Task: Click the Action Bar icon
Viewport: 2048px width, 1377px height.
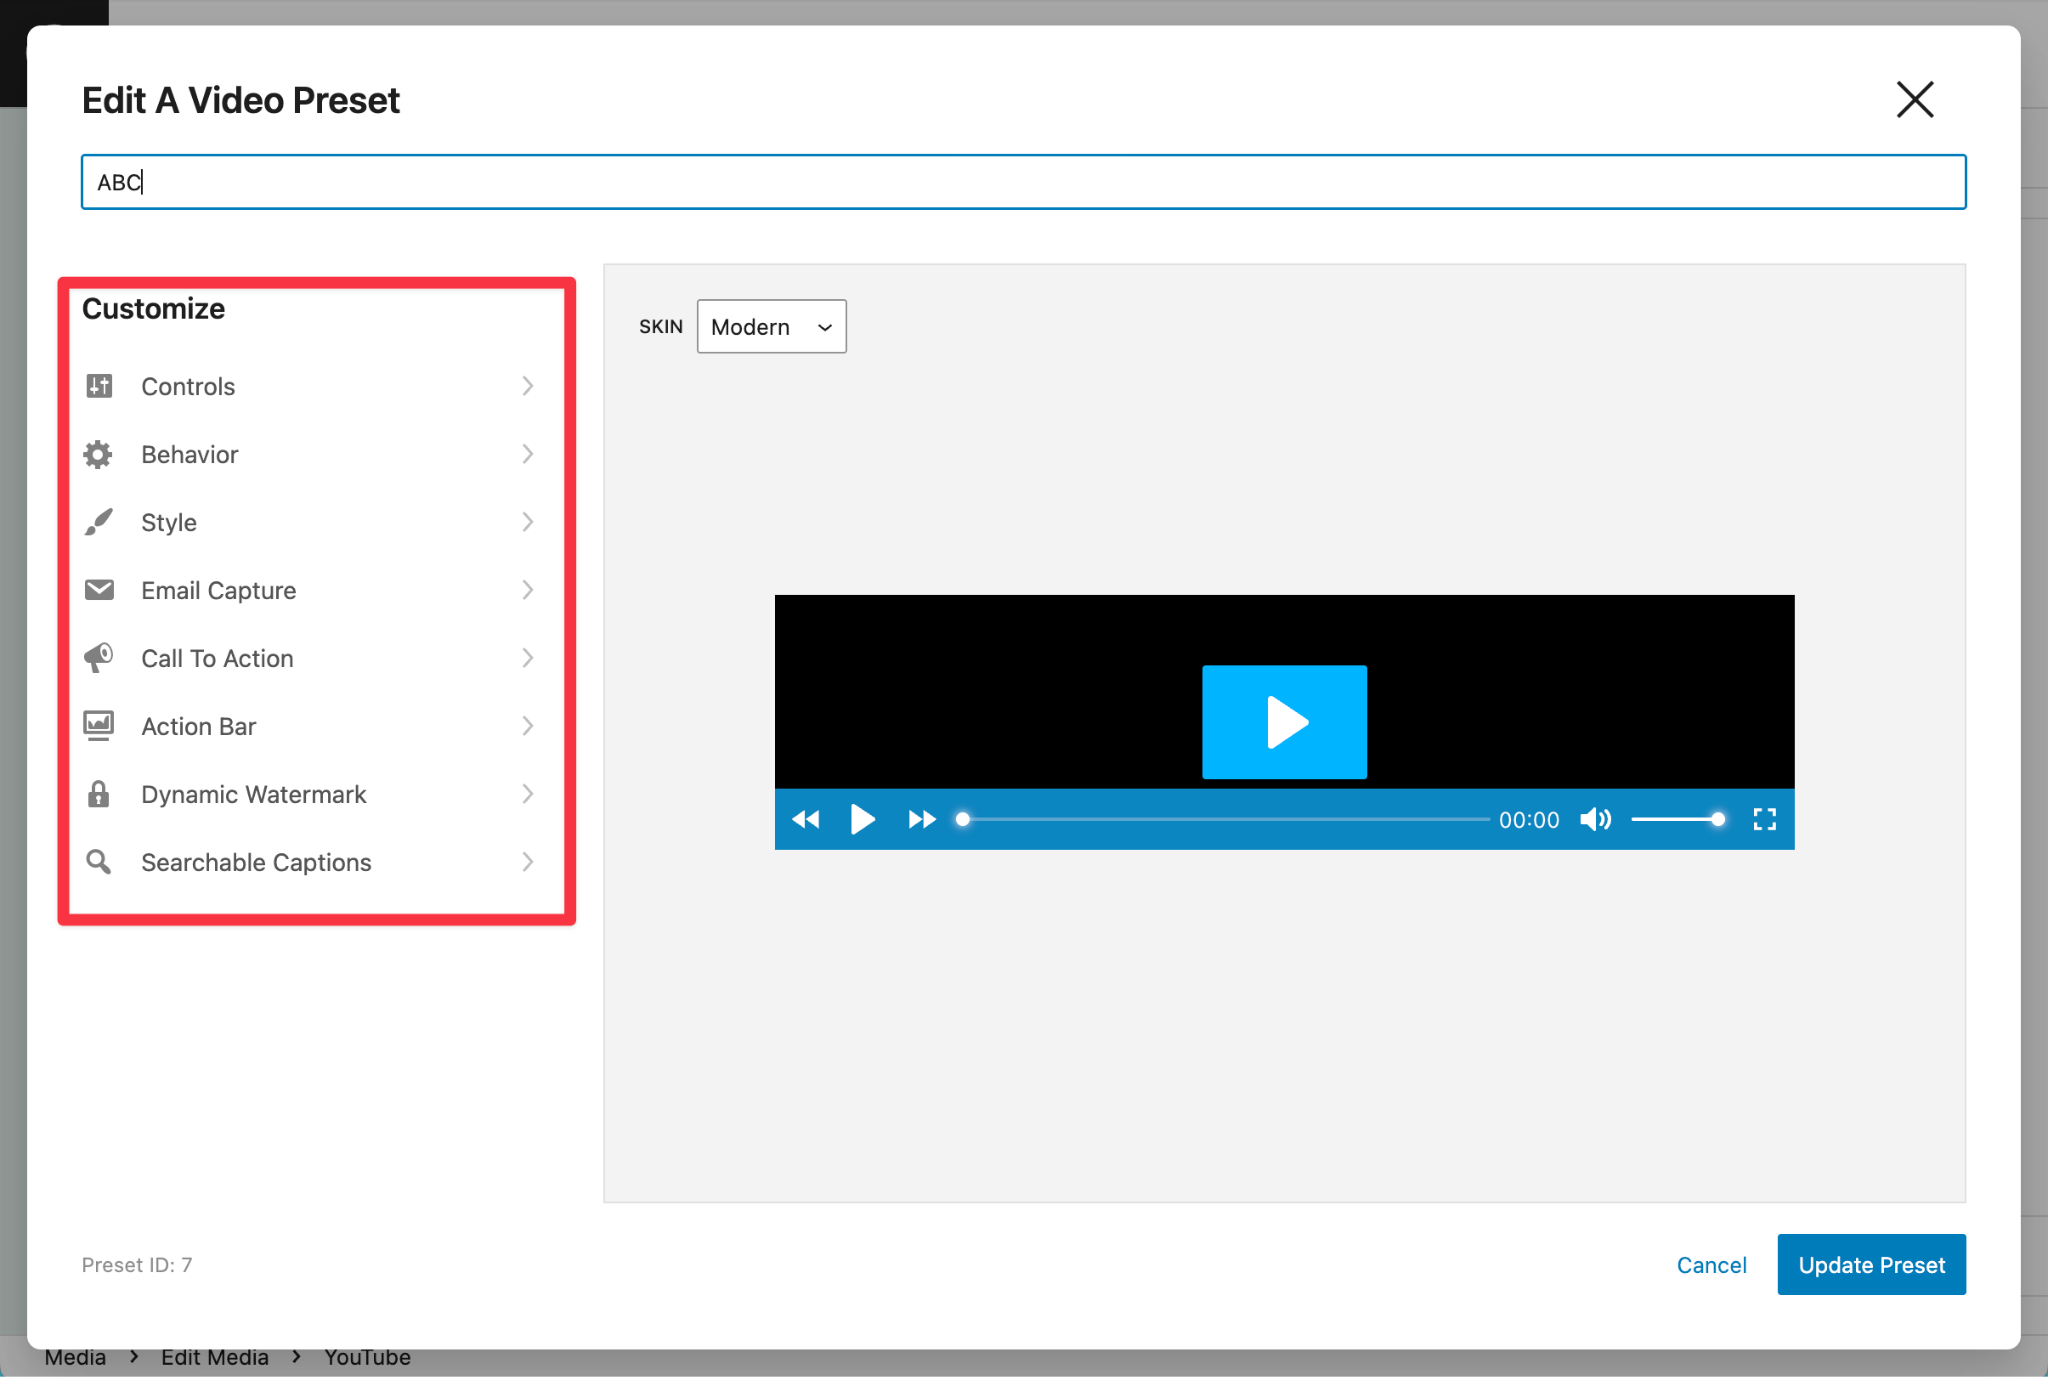Action: pyautogui.click(x=98, y=726)
